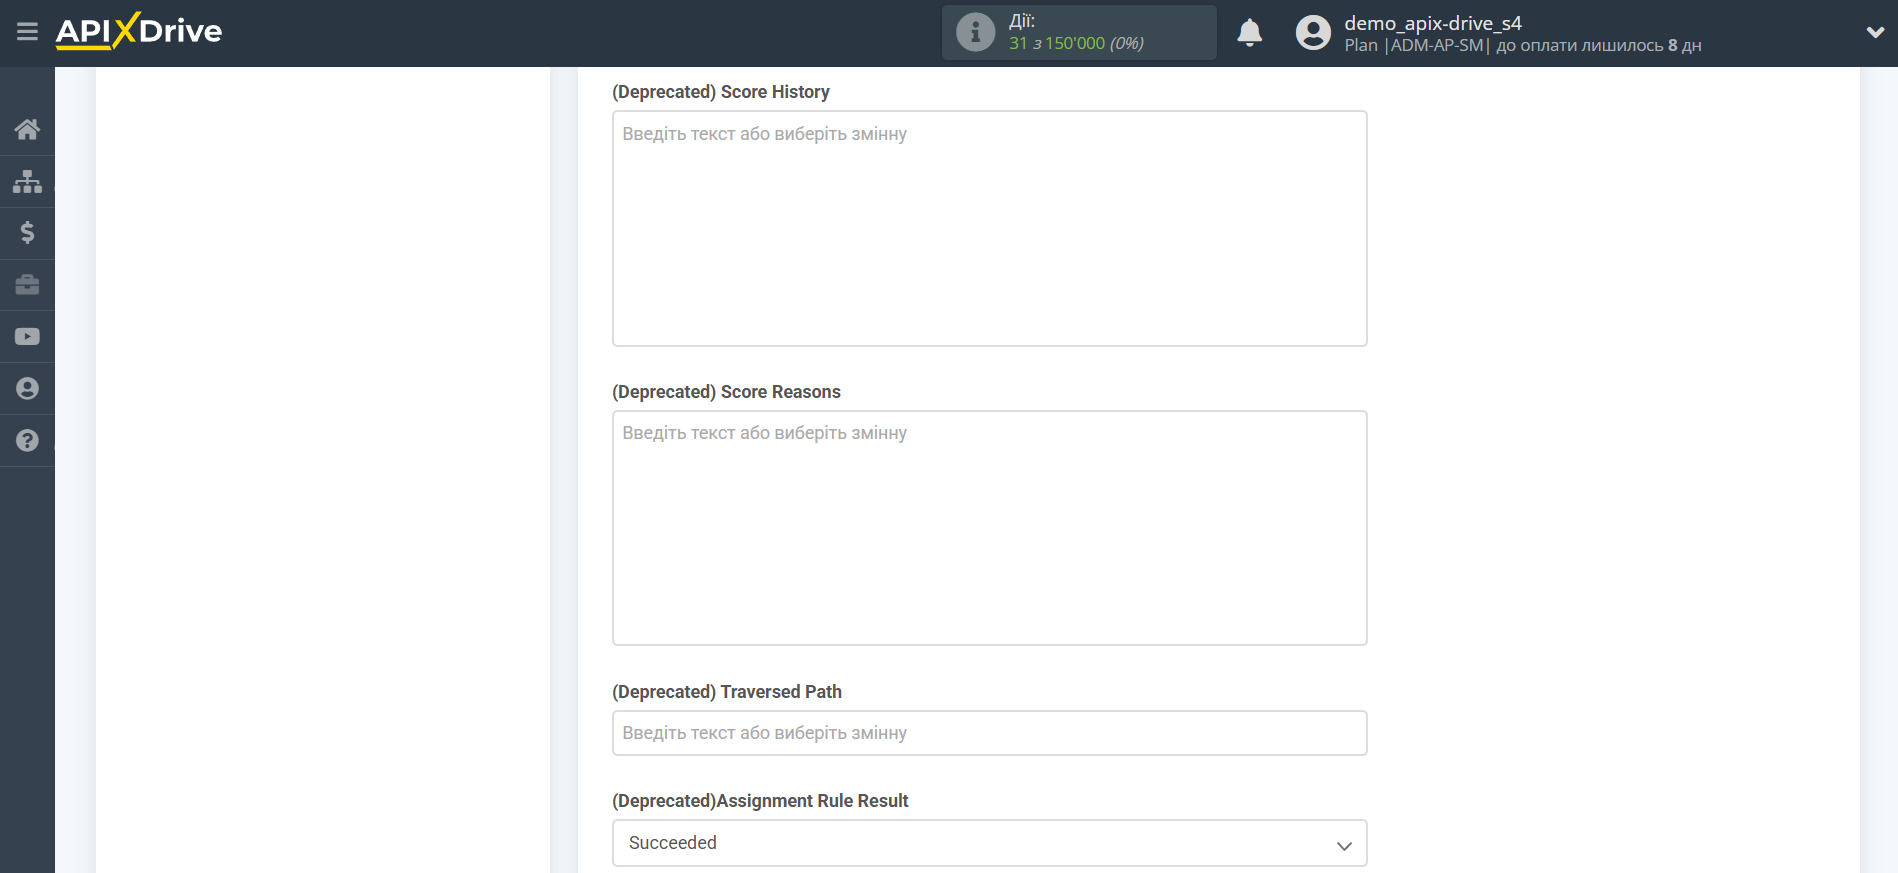Click the plan details text line
This screenshot has height=873, width=1898.
(1522, 45)
